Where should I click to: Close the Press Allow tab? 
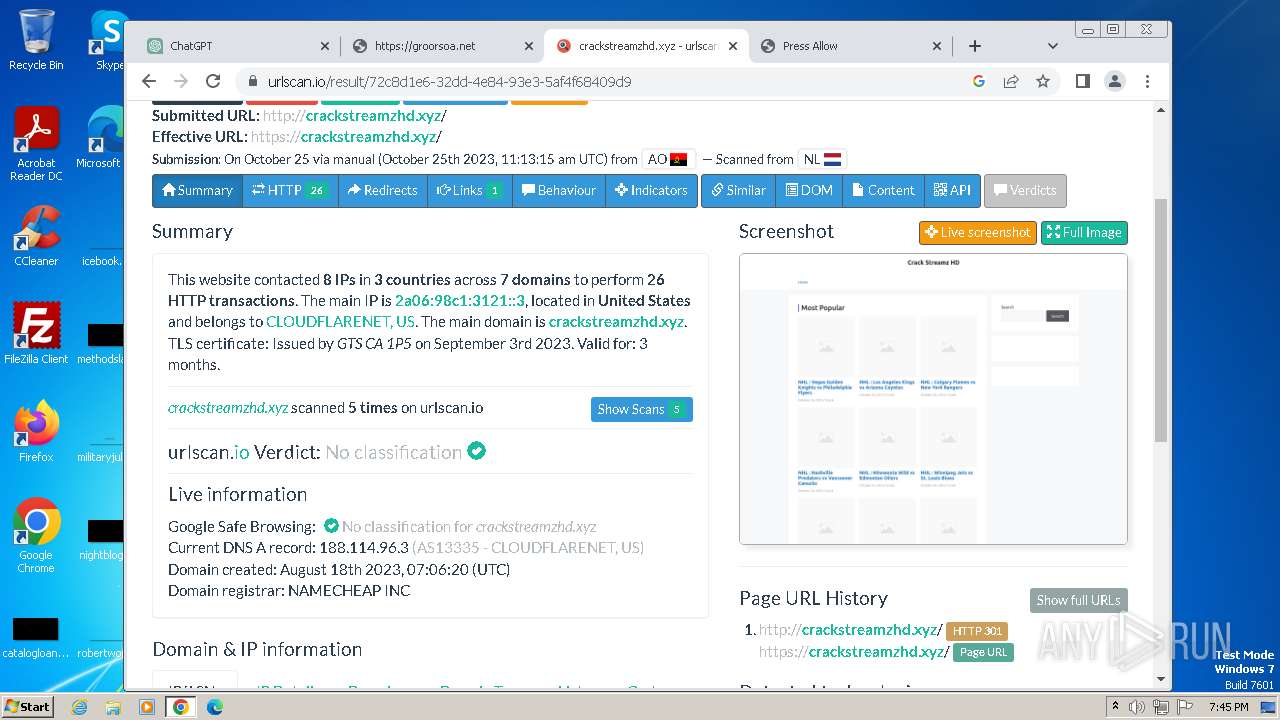pyautogui.click(x=937, y=46)
